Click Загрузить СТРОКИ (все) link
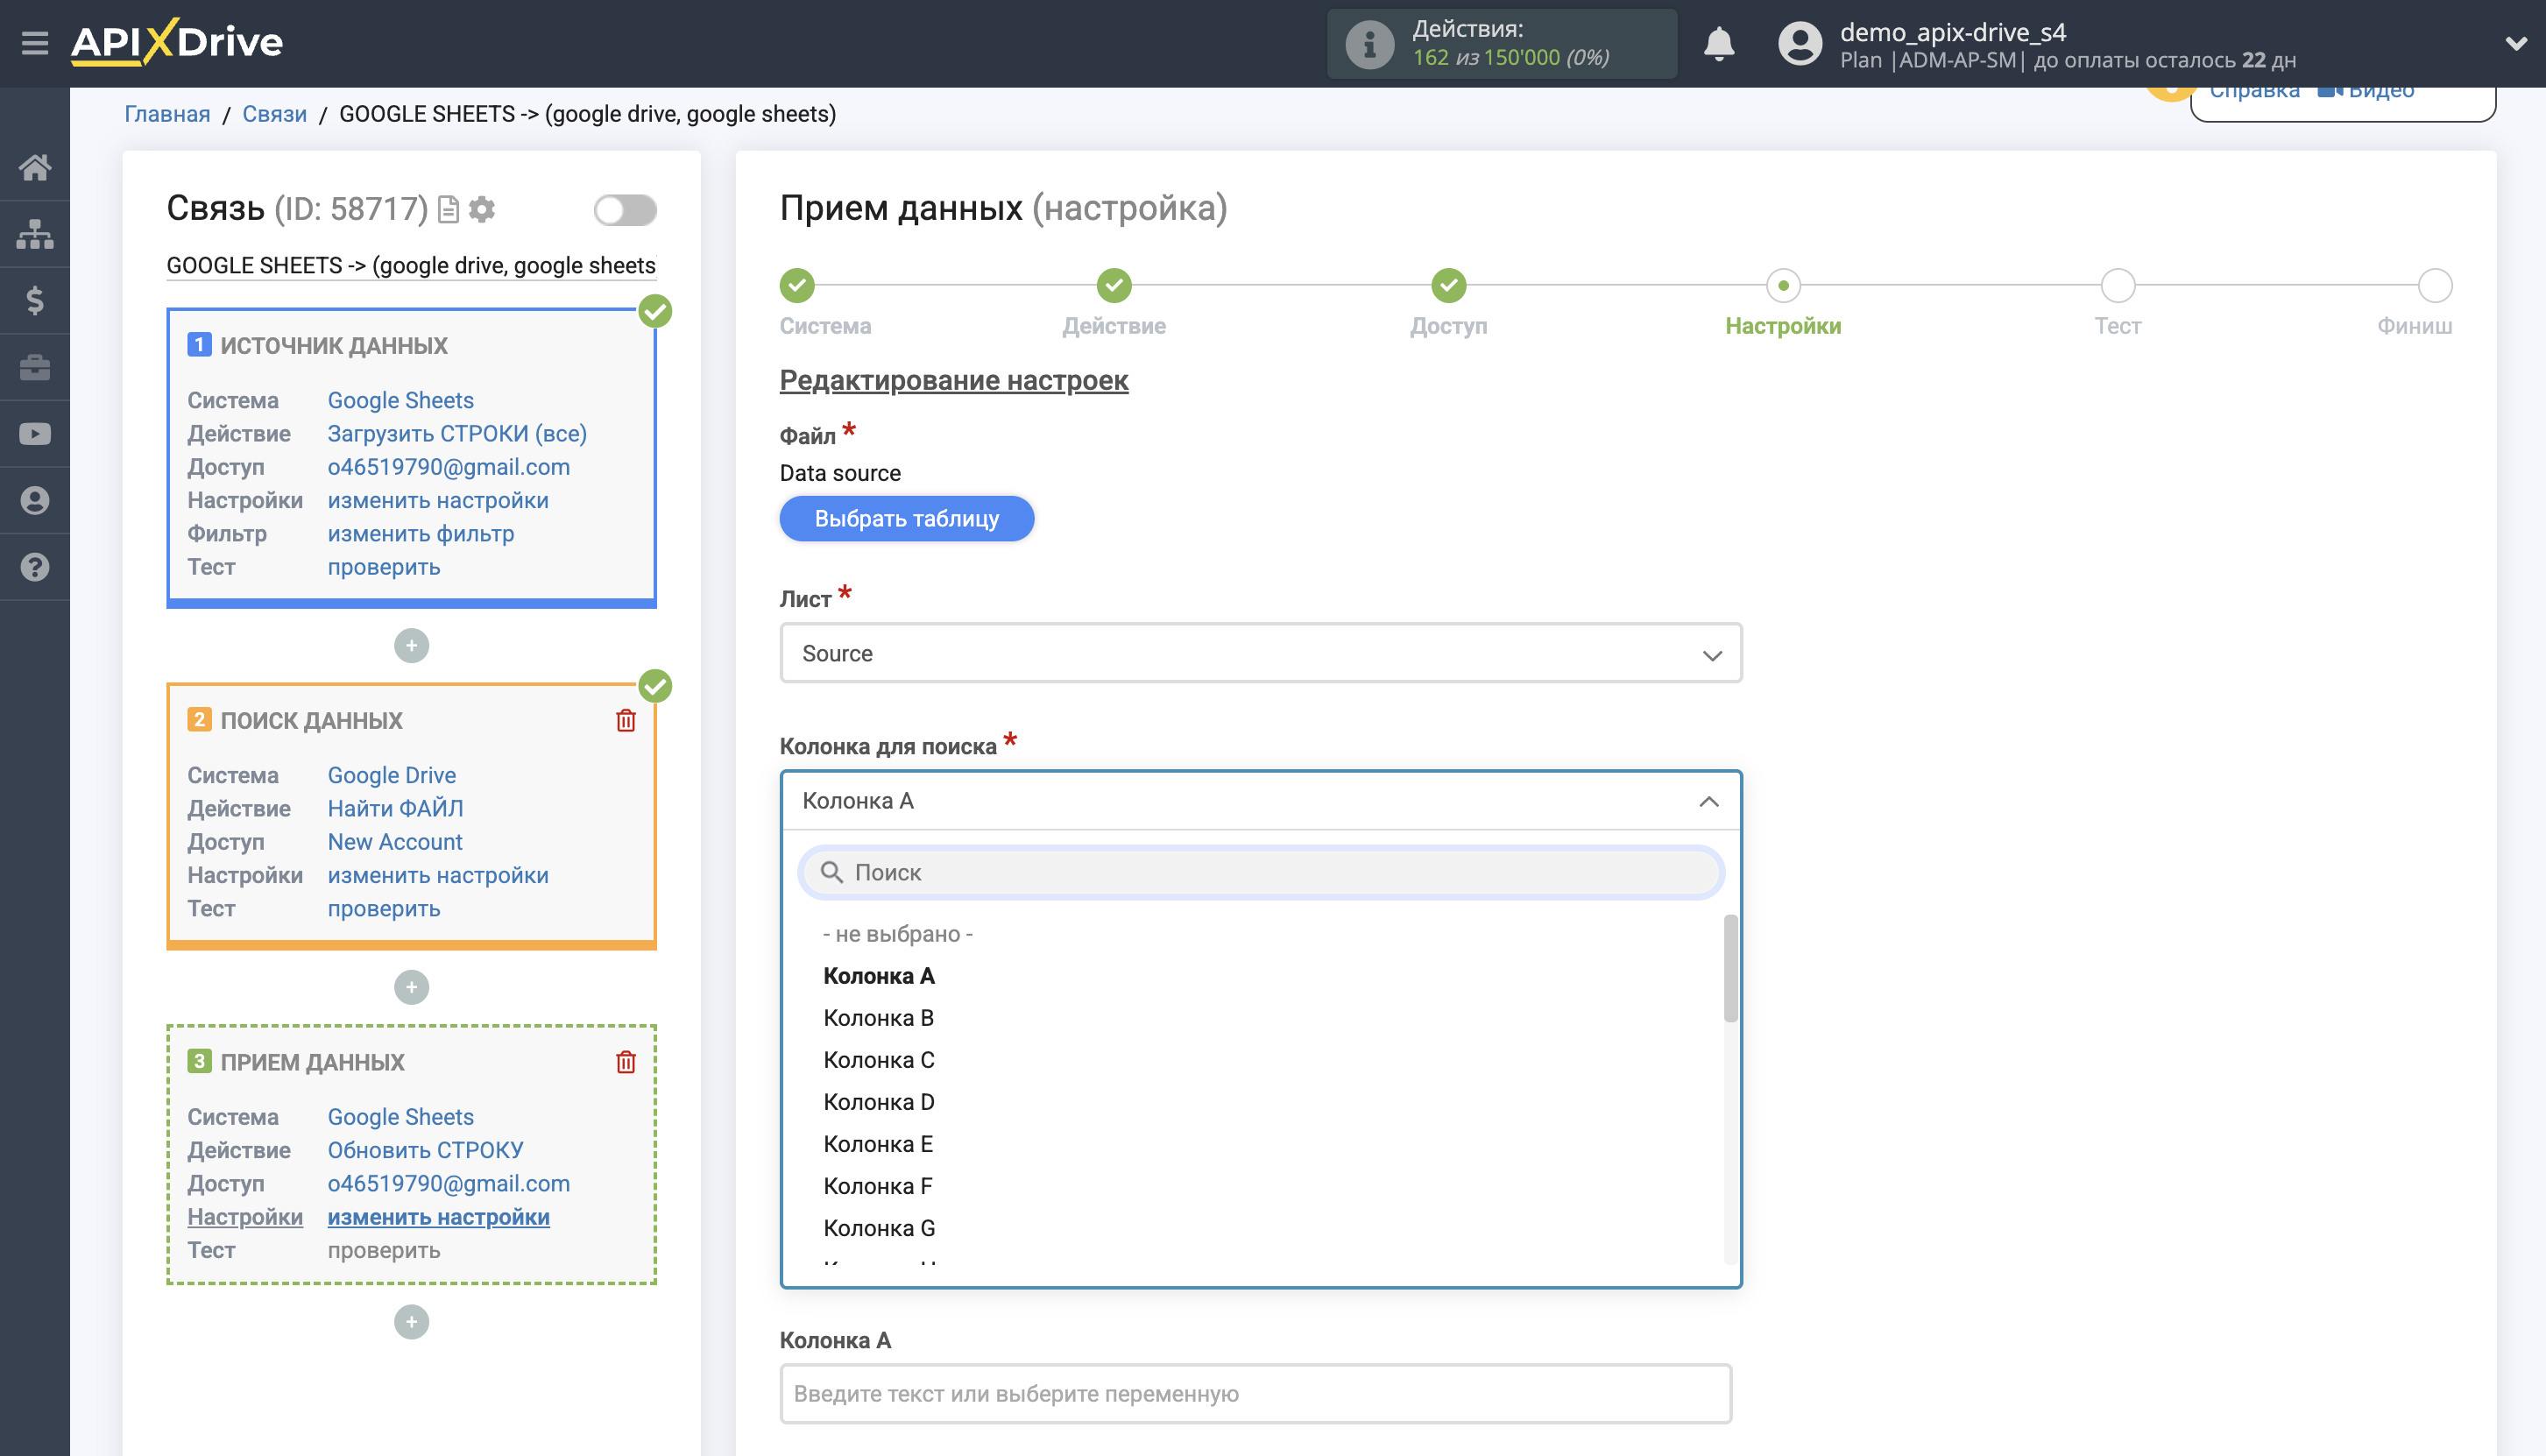This screenshot has width=2546, height=1456. pos(457,434)
